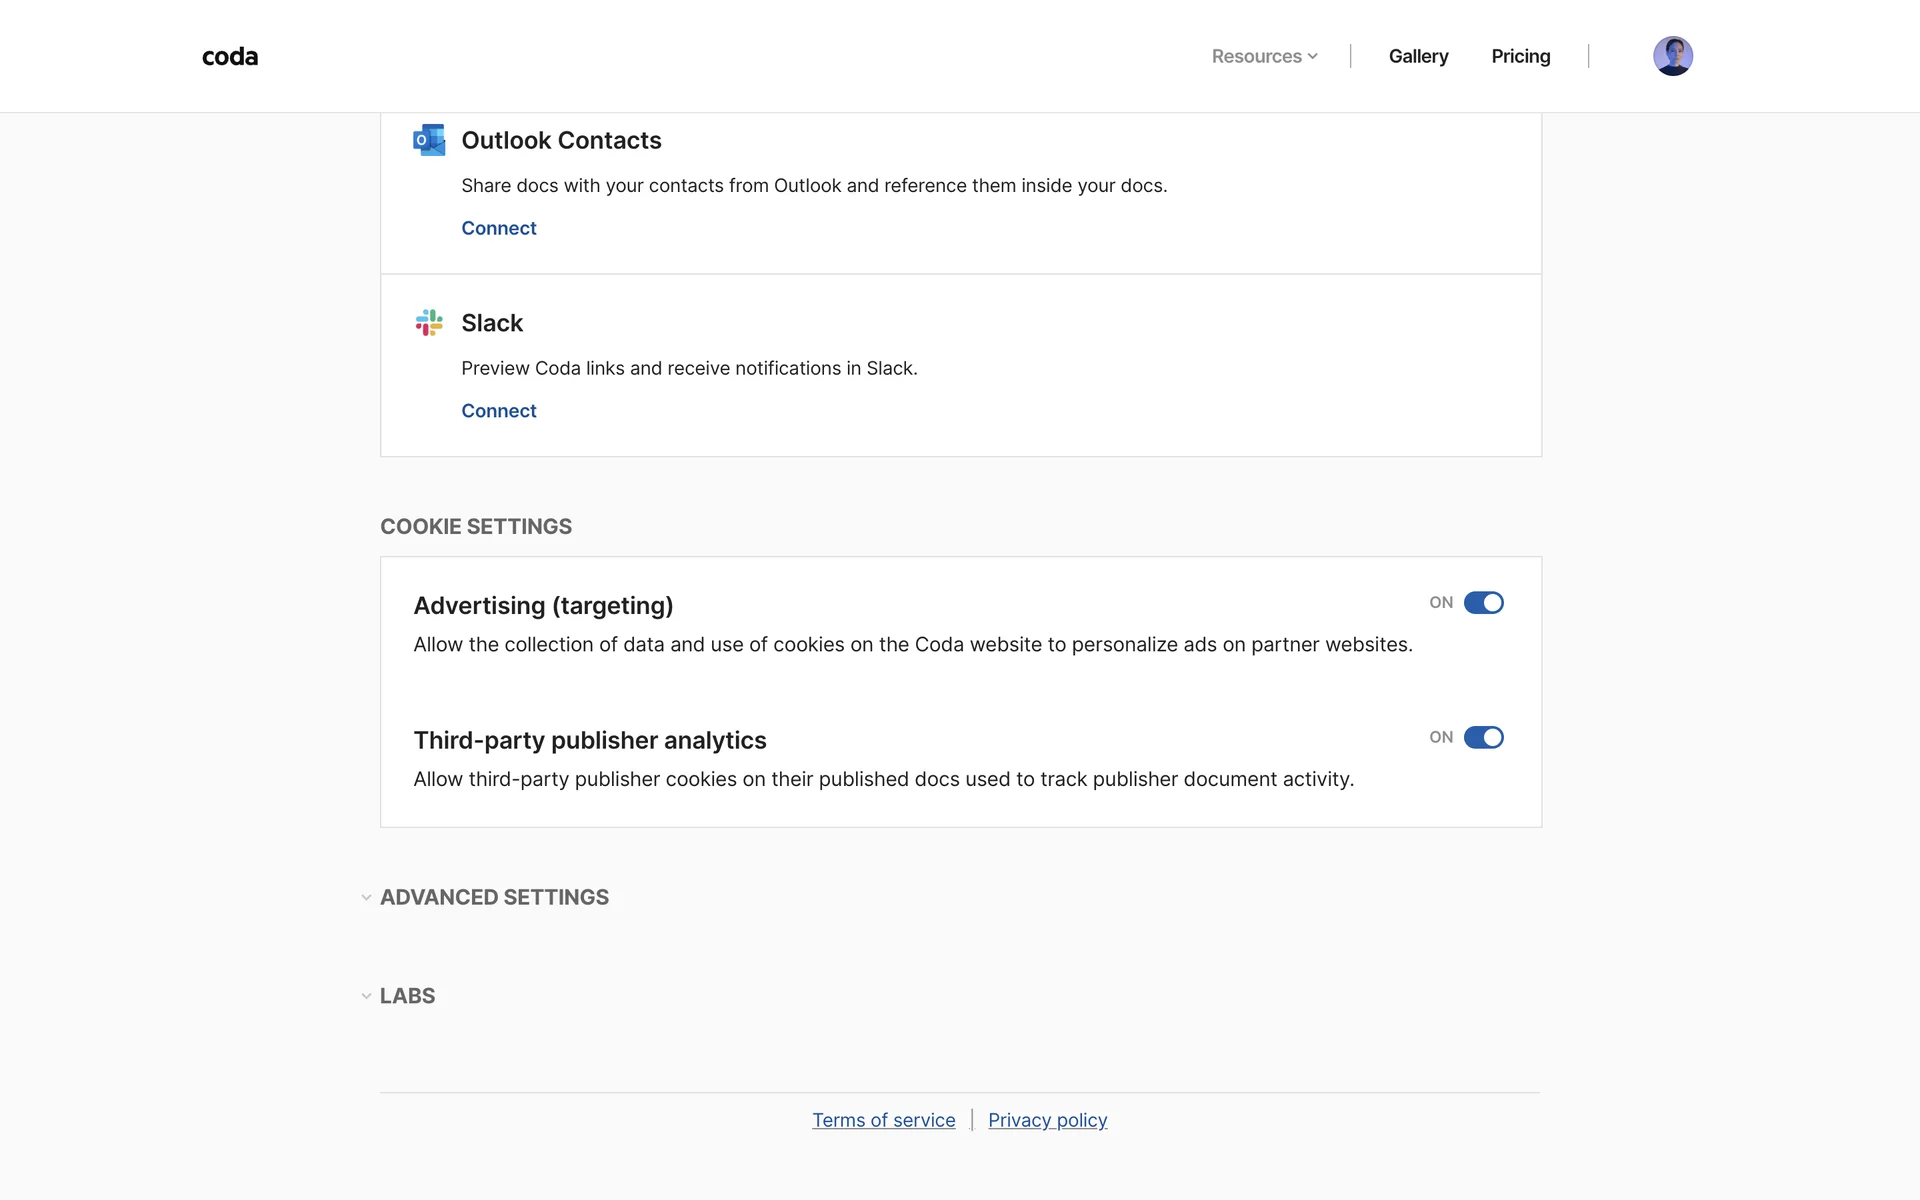Image resolution: width=1920 pixels, height=1200 pixels.
Task: Toggle Advertising targeting cookies off
Action: pos(1483,603)
